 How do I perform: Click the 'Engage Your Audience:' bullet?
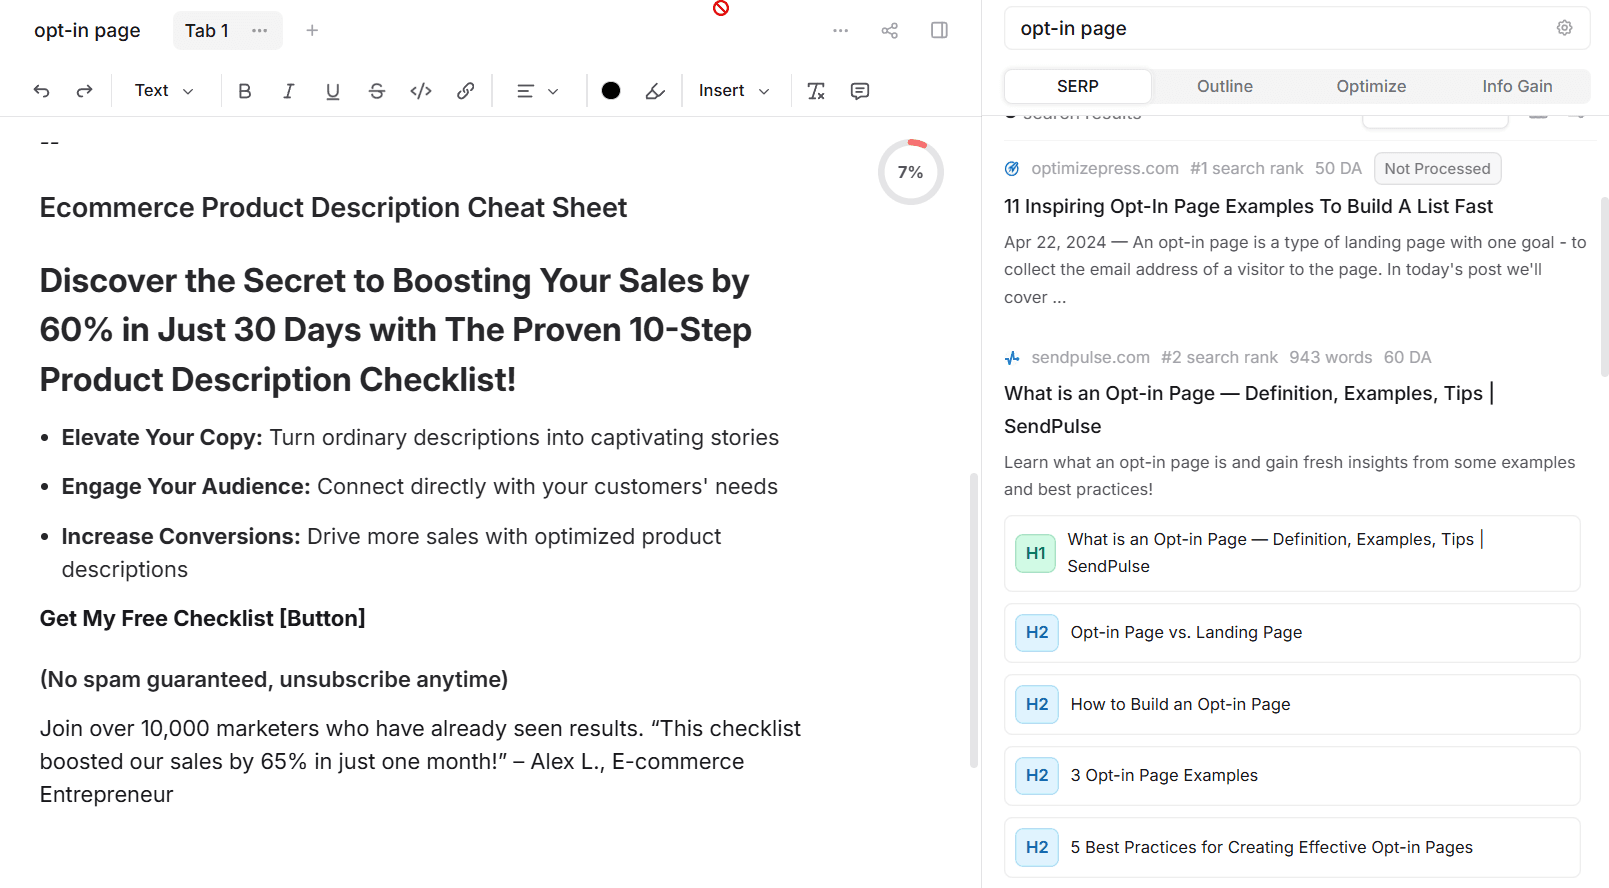coord(419,487)
